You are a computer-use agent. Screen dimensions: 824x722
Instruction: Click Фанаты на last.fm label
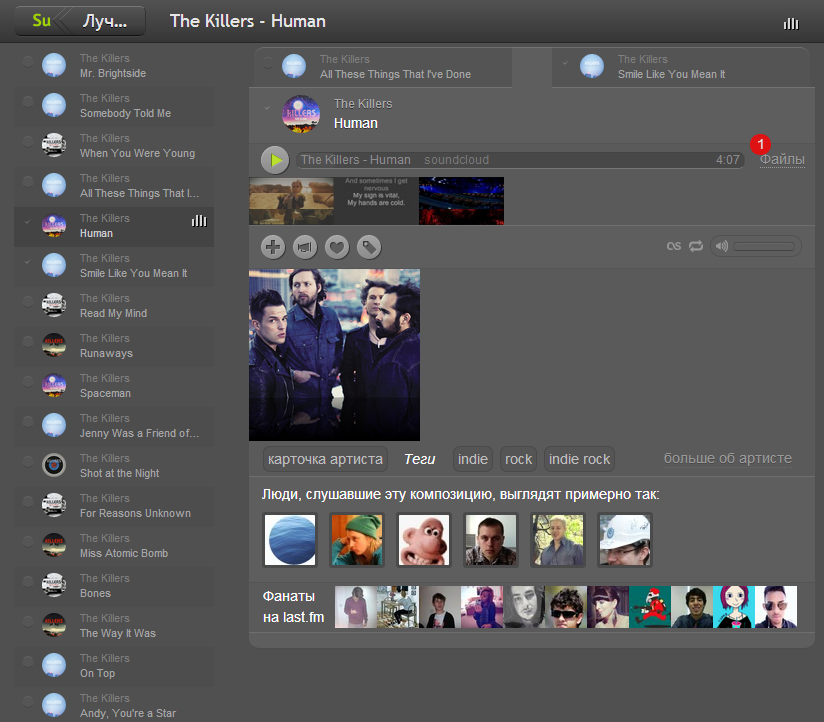(x=293, y=606)
